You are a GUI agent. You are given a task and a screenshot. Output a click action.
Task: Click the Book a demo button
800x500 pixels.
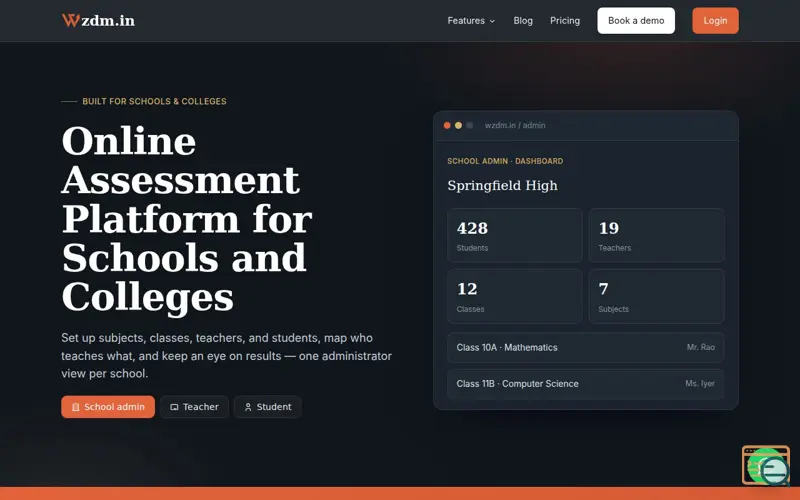click(636, 21)
